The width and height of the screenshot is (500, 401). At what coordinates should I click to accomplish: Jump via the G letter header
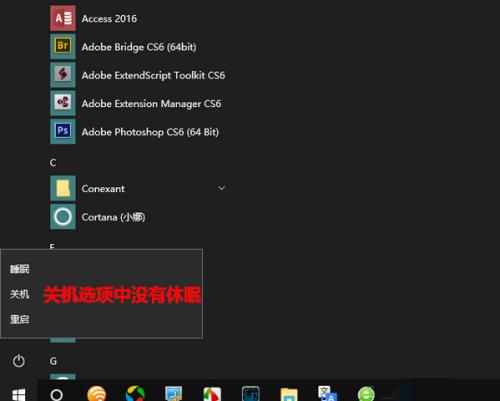[x=53, y=361]
